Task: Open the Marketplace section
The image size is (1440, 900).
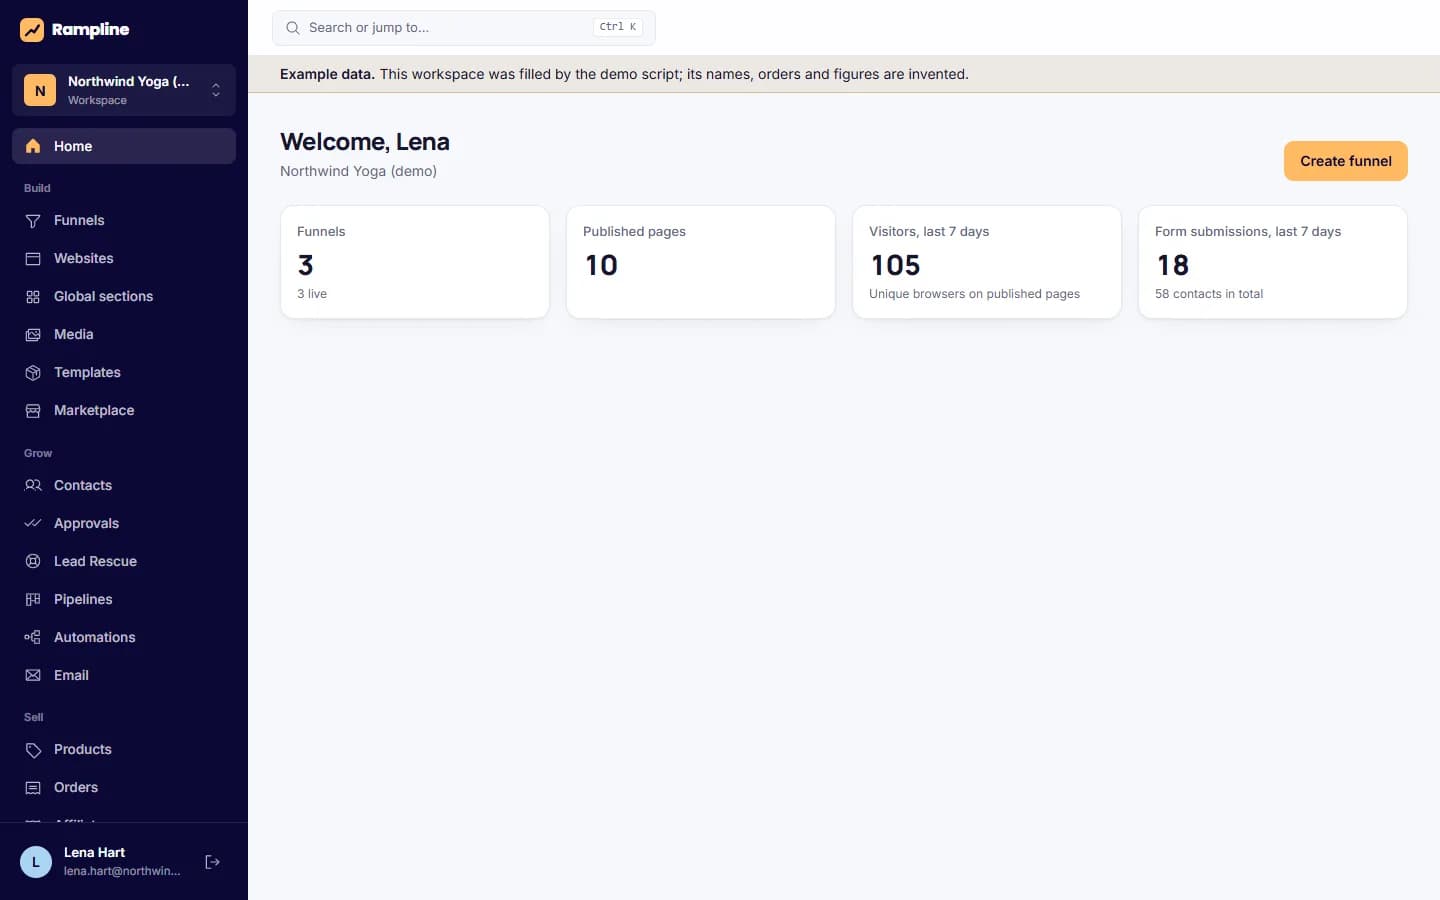Action: 124,410
